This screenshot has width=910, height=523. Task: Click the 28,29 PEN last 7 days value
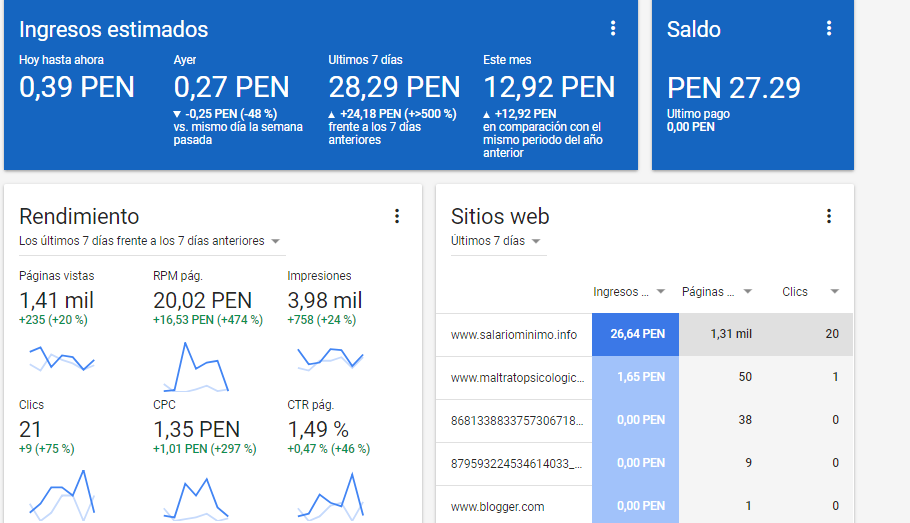(x=394, y=88)
